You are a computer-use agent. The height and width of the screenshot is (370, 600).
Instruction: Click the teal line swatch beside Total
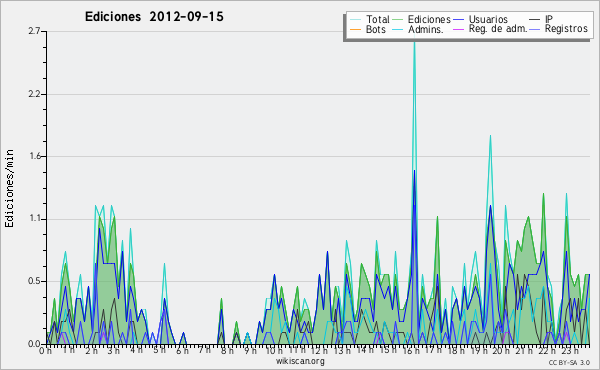pyautogui.click(x=356, y=20)
